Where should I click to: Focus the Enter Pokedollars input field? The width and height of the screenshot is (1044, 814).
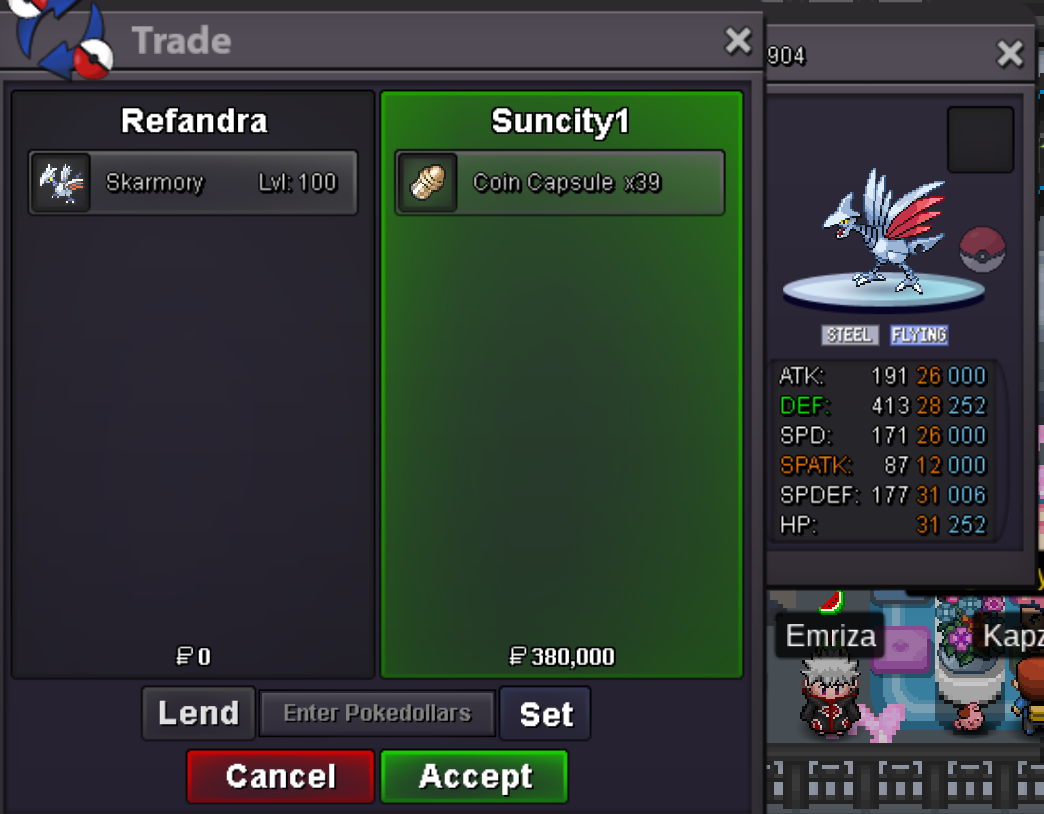click(x=377, y=713)
